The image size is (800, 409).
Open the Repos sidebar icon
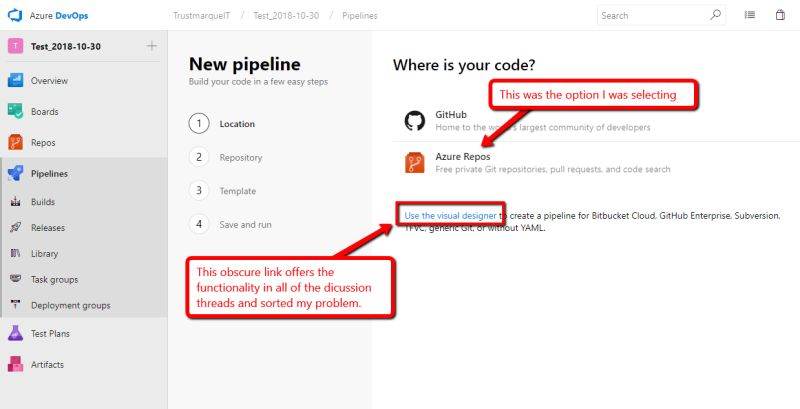pyautogui.click(x=15, y=143)
